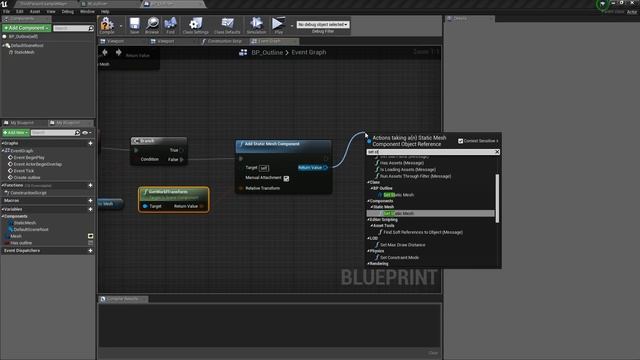This screenshot has width=640, height=360.
Task: Open the Compile options dropdown arrow
Action: (x=121, y=25)
